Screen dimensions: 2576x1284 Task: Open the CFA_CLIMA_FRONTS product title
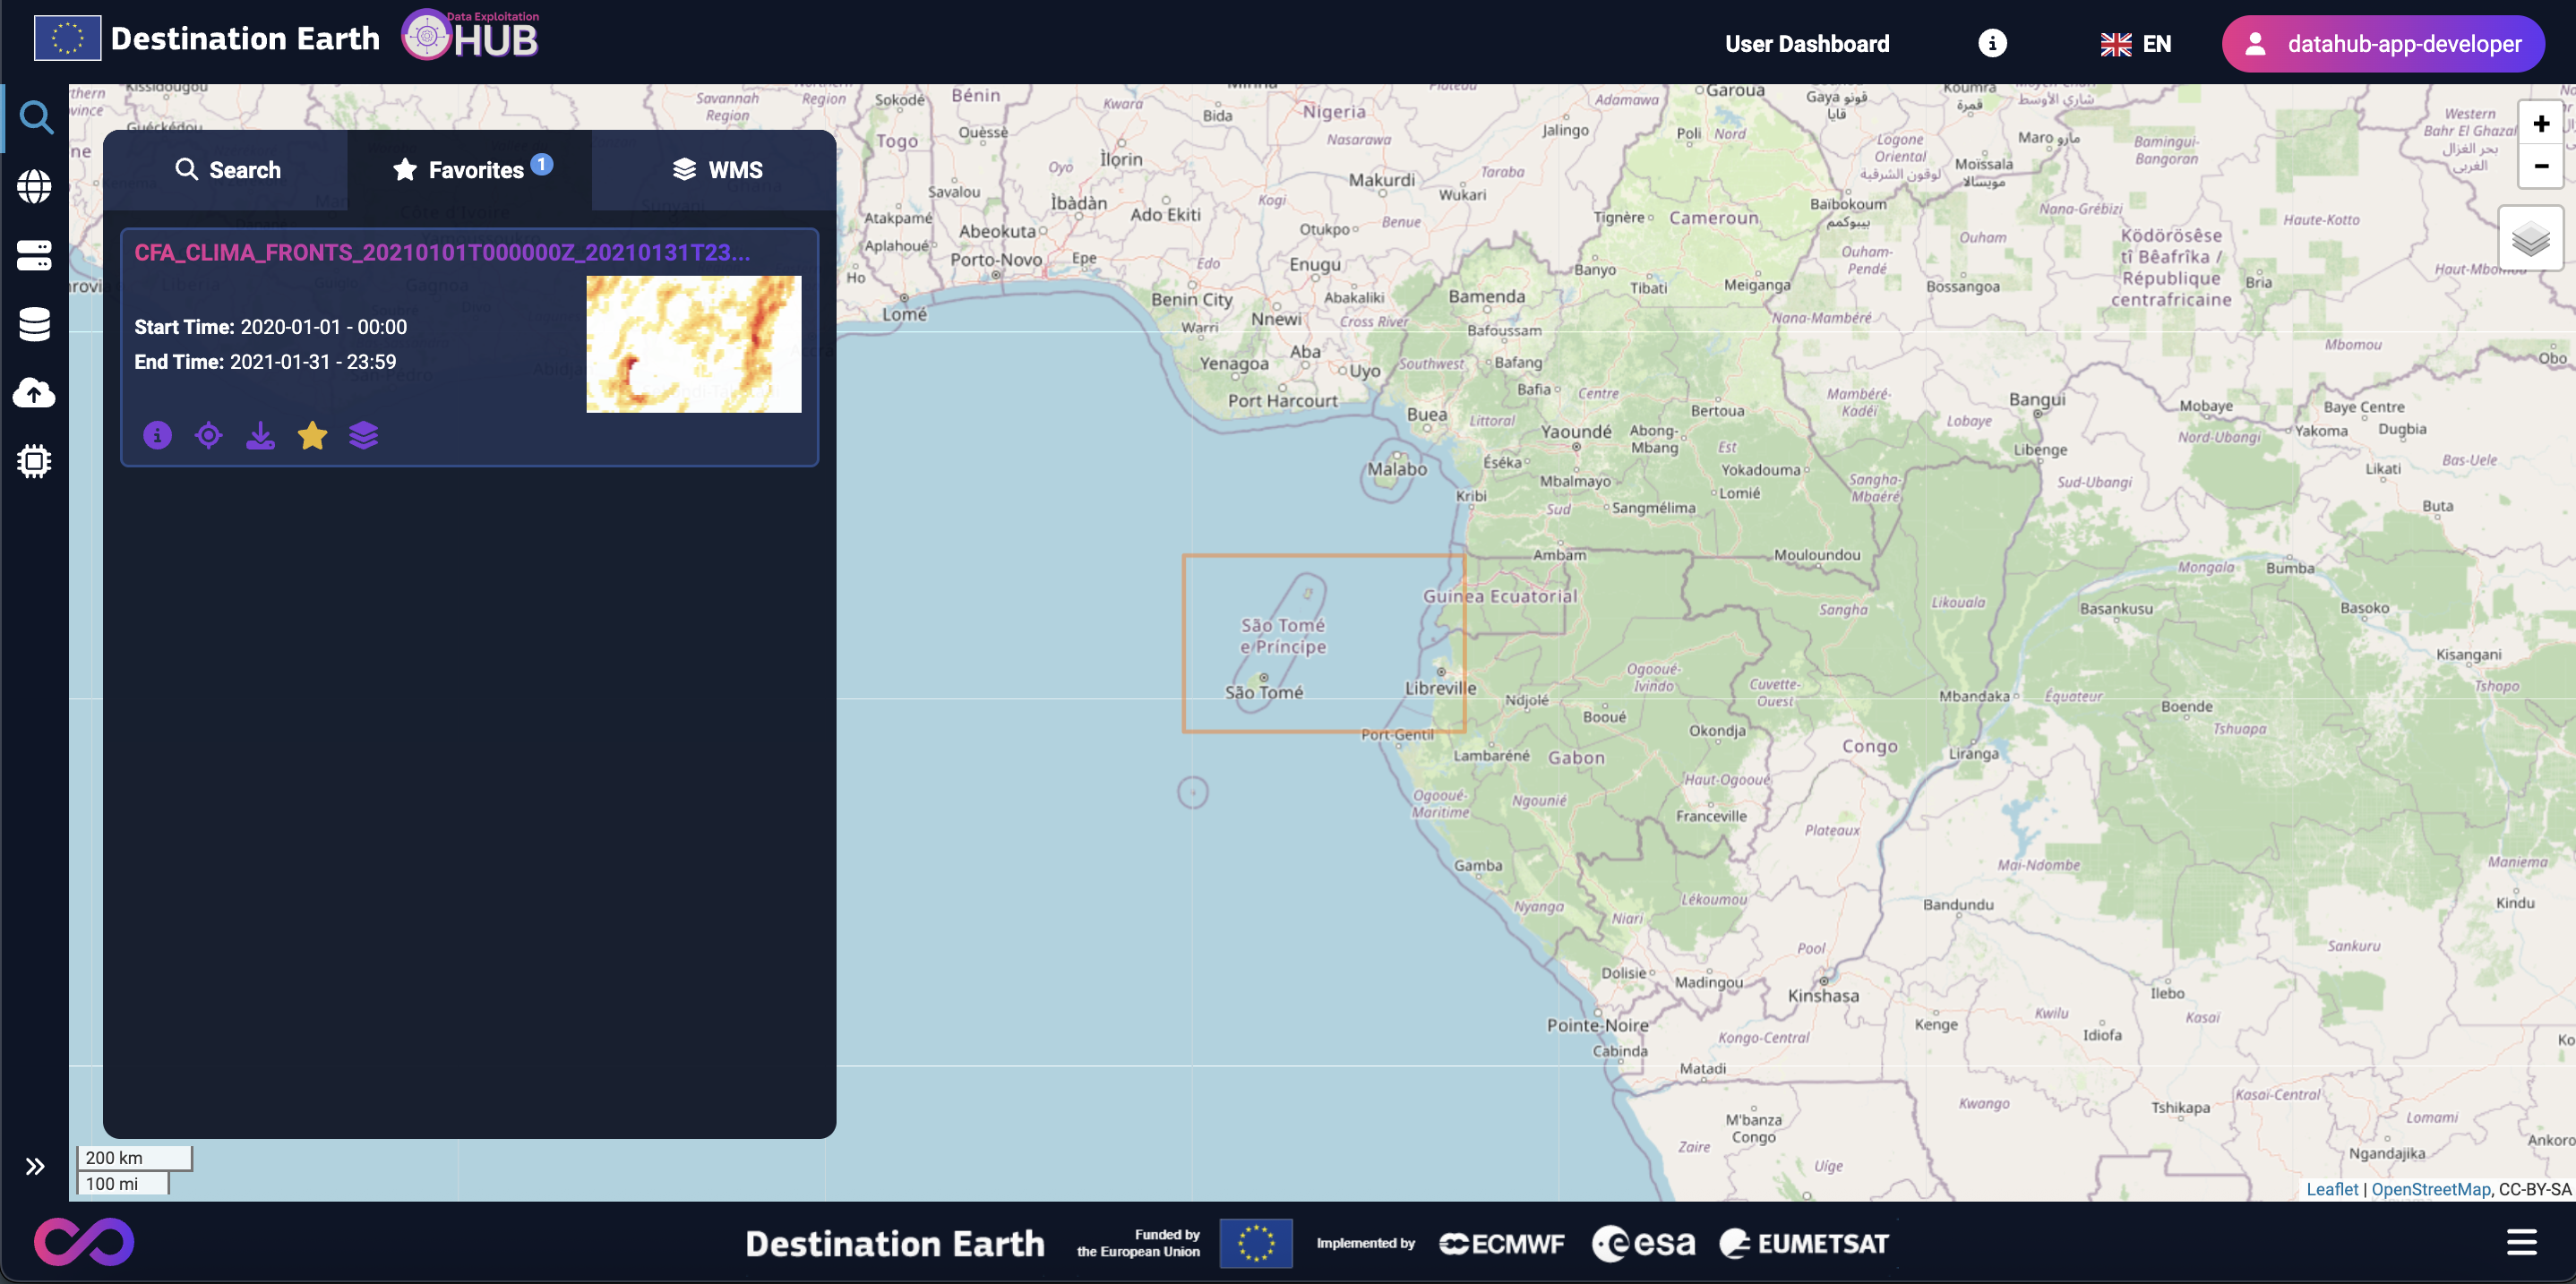point(442,253)
